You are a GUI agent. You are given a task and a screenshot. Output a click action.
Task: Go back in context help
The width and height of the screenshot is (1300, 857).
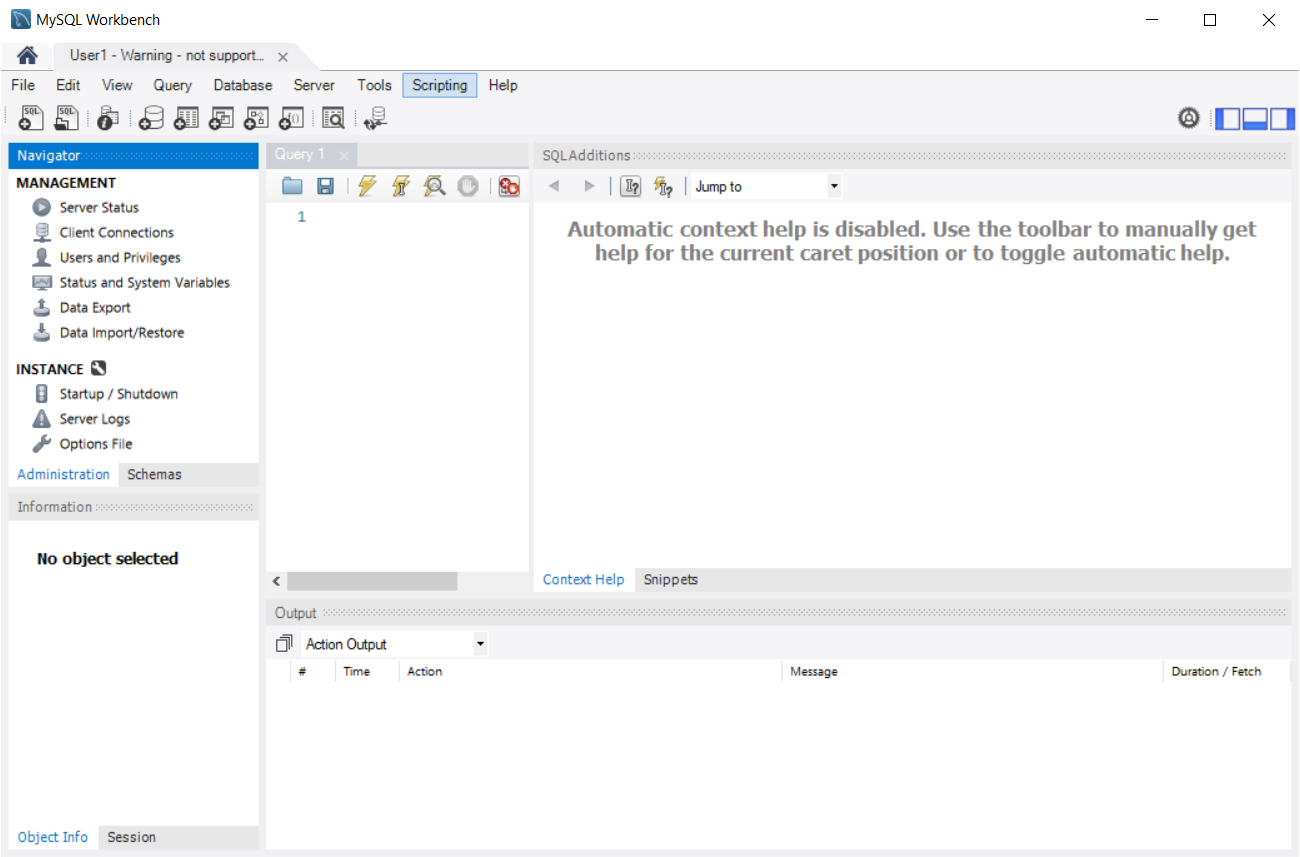[x=554, y=186]
